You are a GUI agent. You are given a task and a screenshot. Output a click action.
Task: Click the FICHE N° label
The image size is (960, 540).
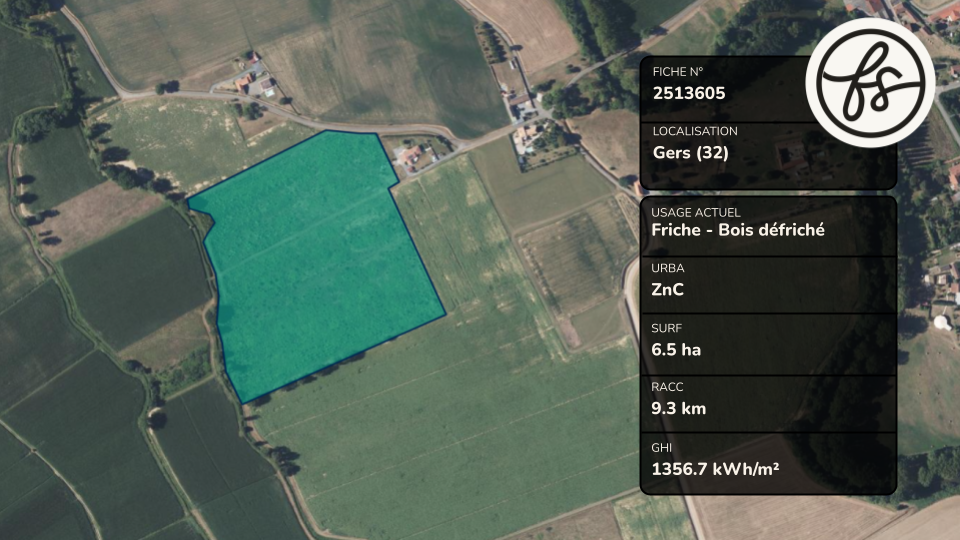tap(677, 72)
